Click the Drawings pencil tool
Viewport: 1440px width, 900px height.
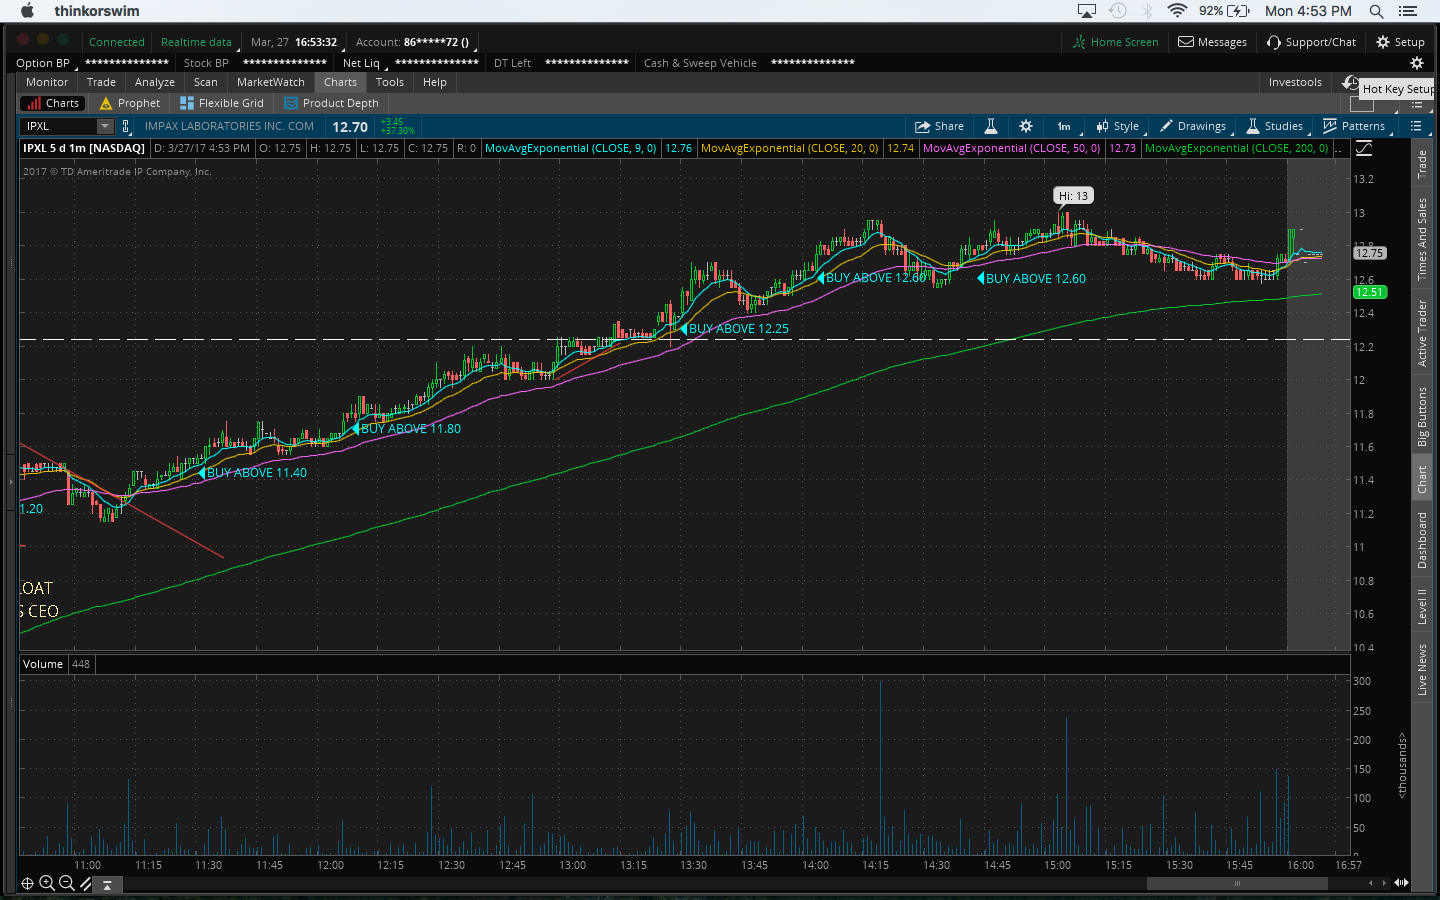pyautogui.click(x=1193, y=126)
